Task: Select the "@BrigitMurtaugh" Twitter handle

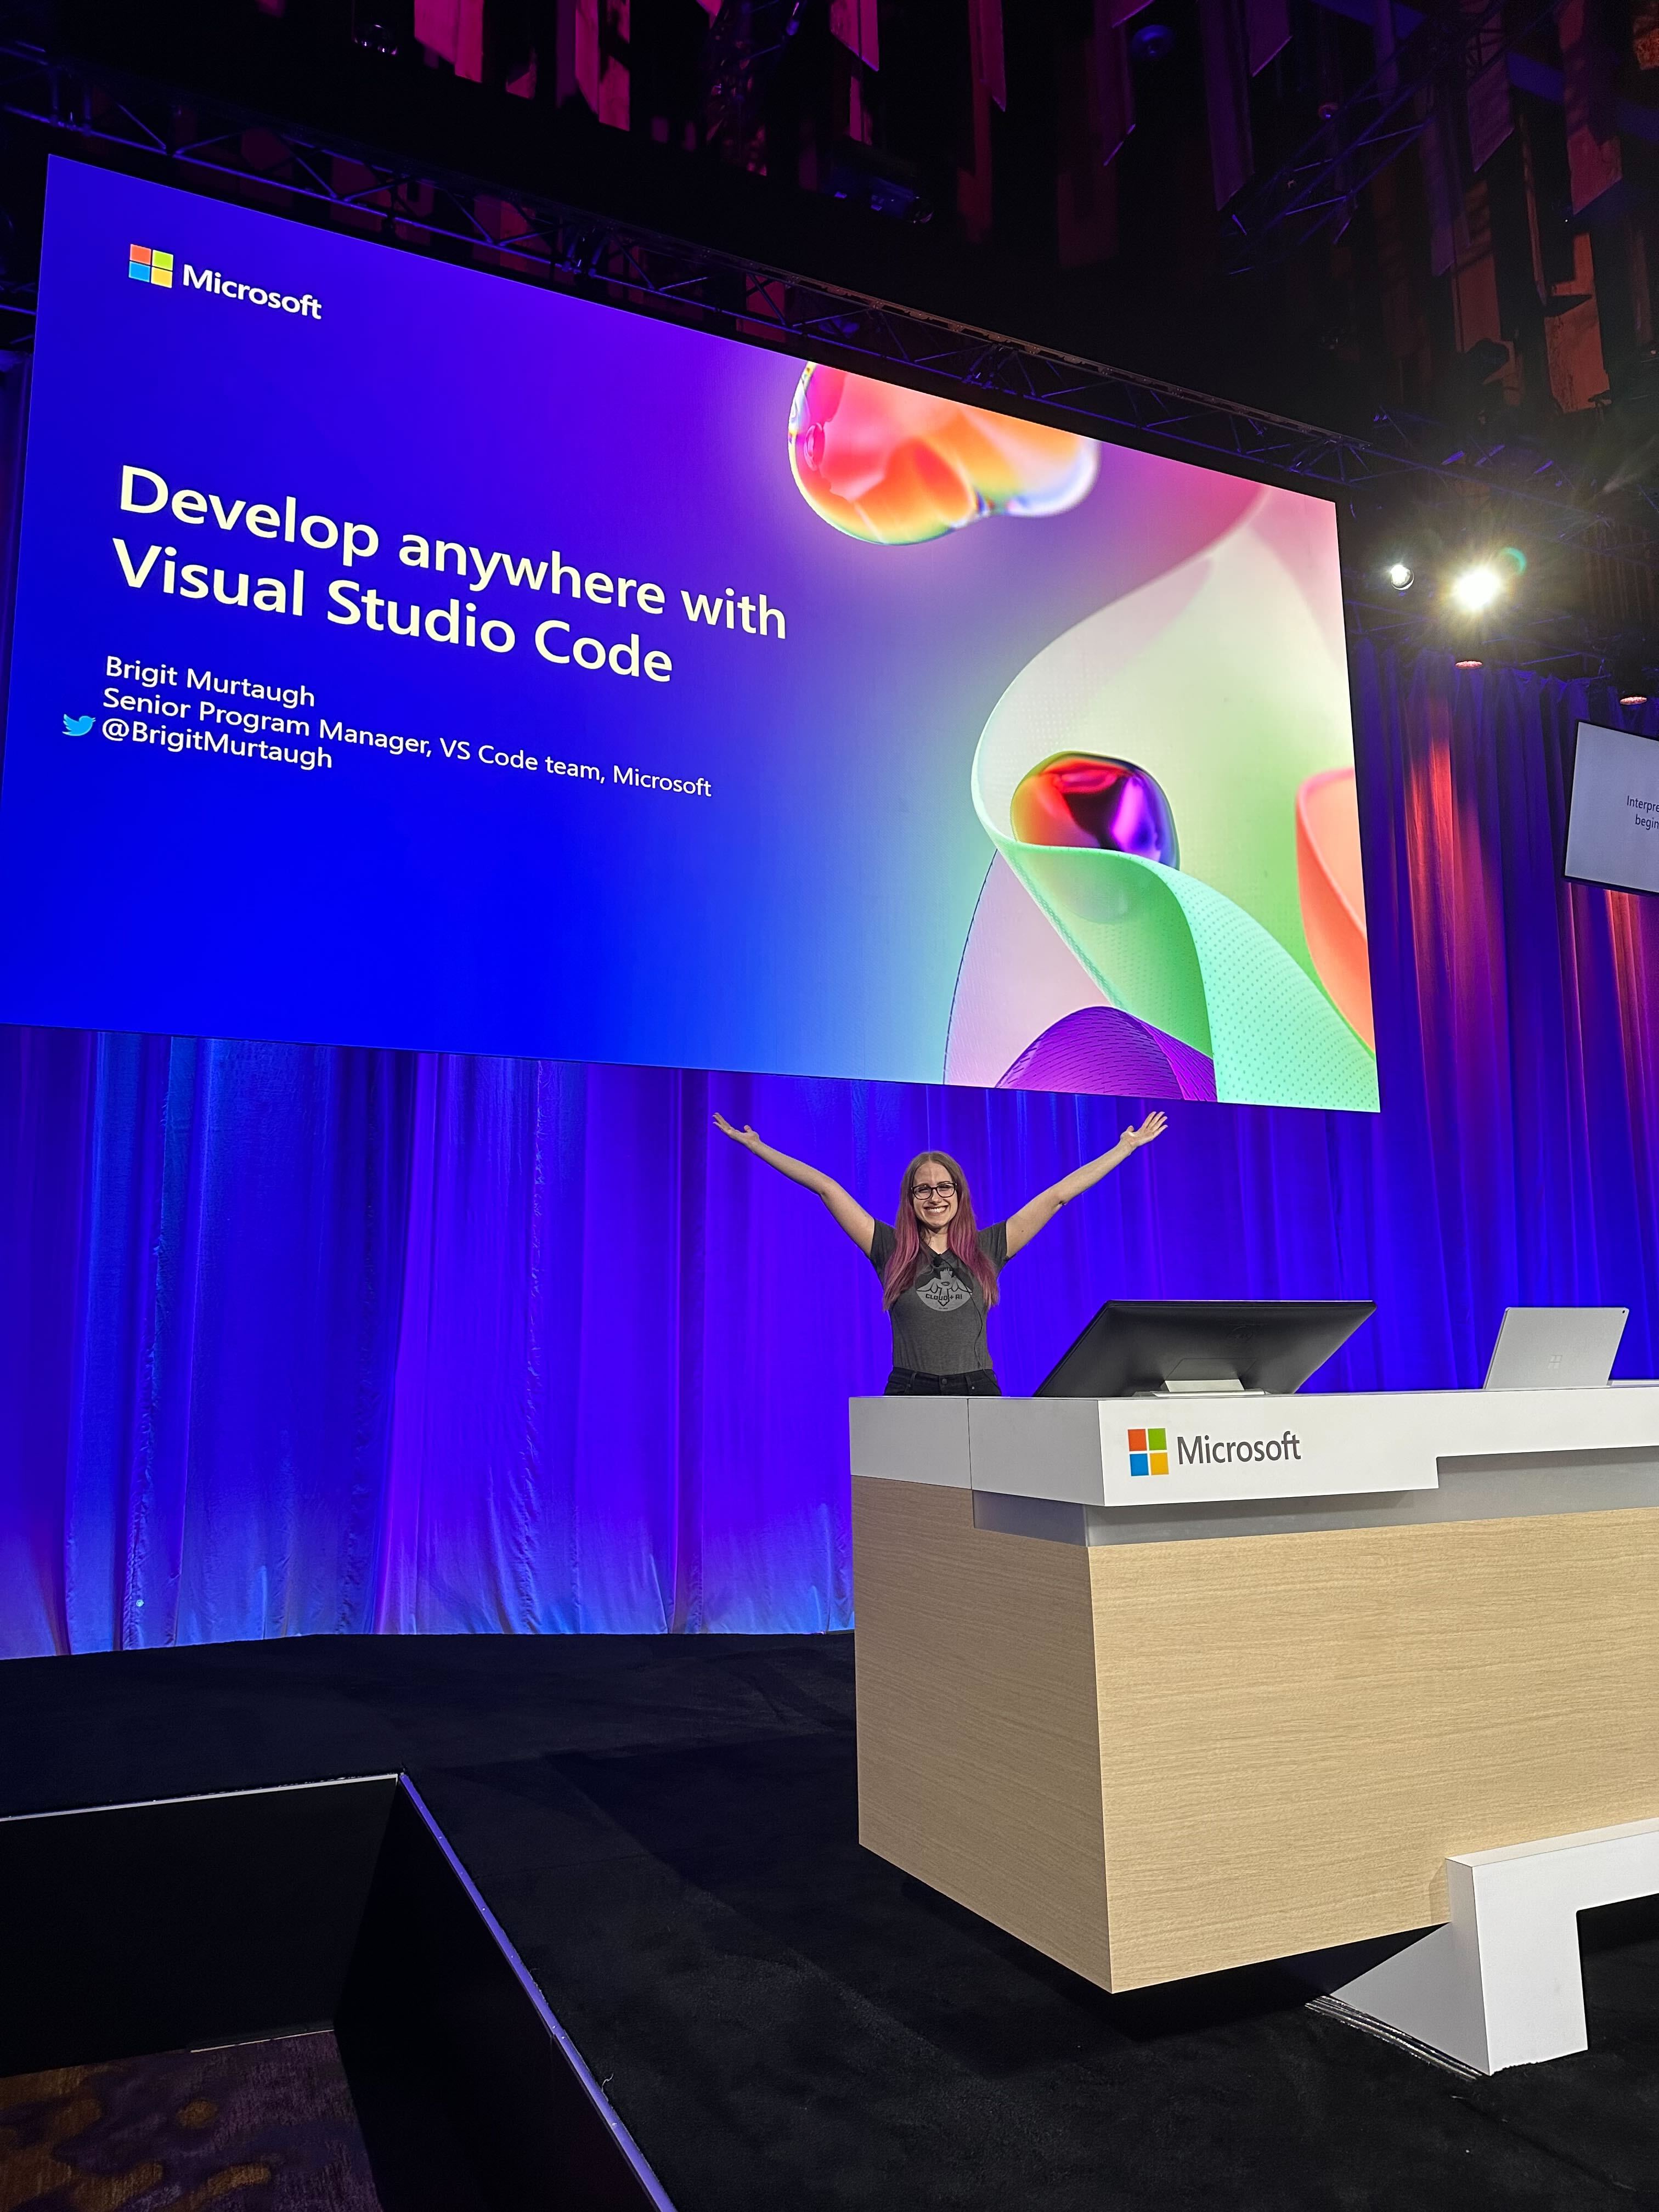Action: click(217, 746)
